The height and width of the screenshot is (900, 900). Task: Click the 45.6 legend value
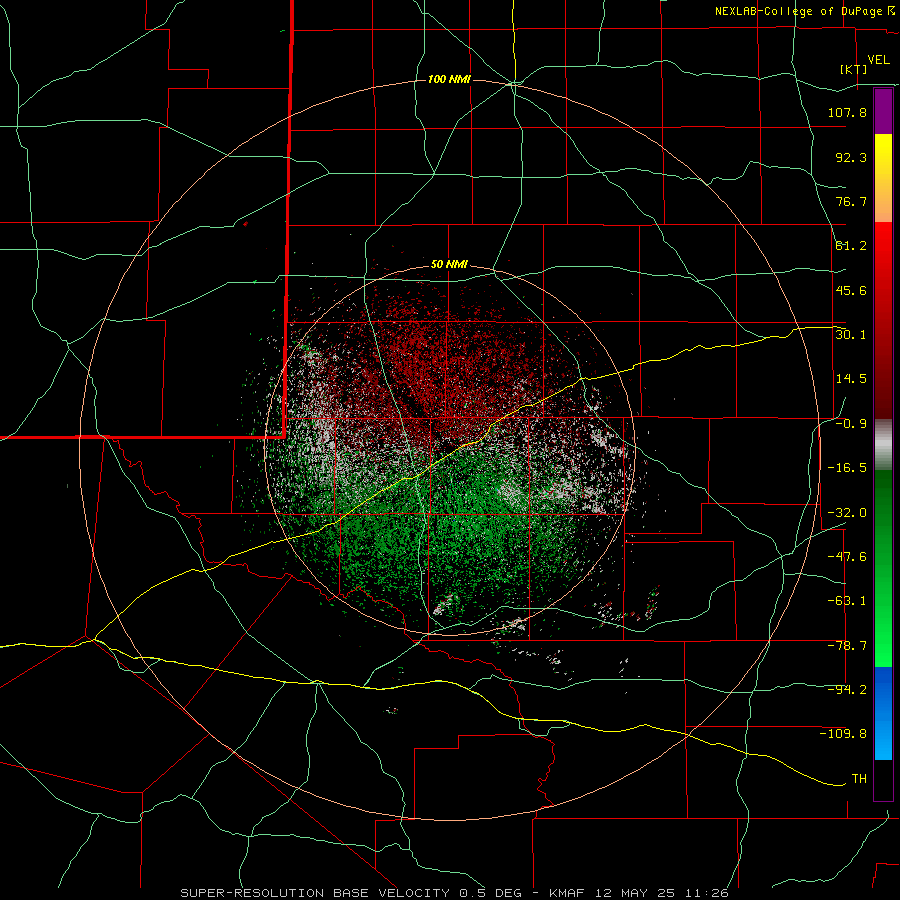[851, 290]
